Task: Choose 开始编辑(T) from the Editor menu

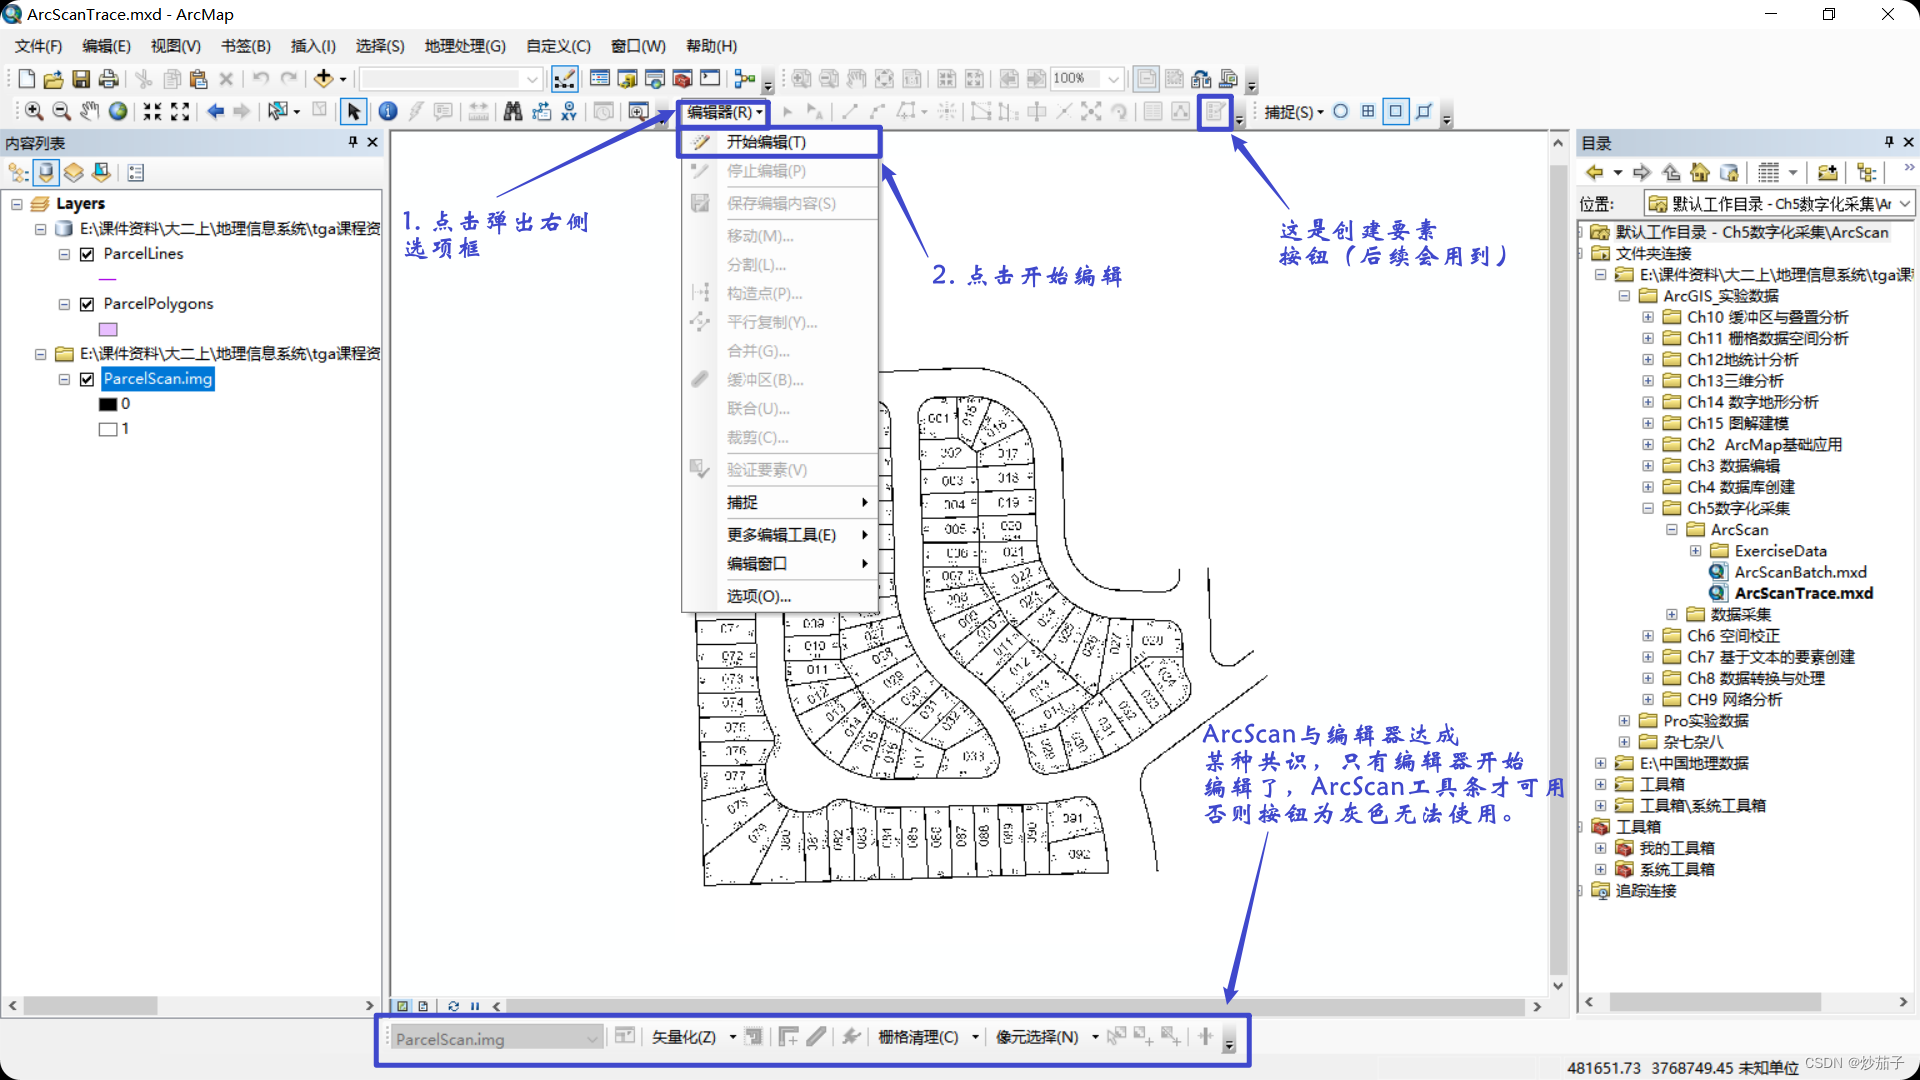Action: pyautogui.click(x=780, y=142)
